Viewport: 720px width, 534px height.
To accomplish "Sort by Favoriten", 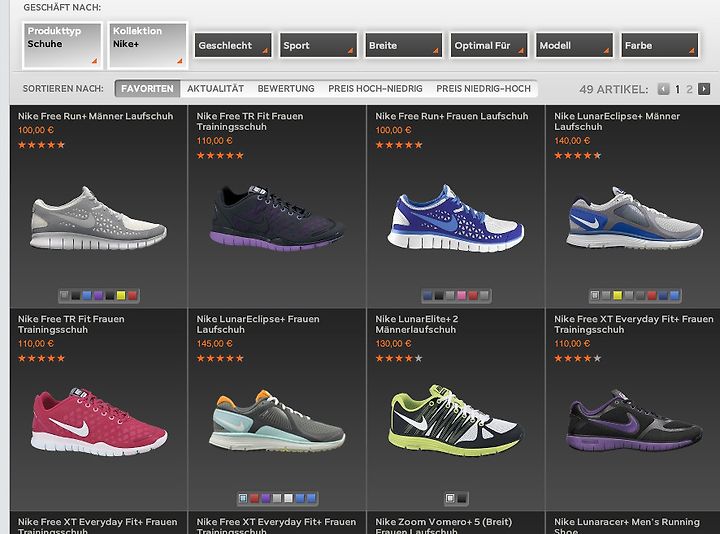I will [147, 89].
